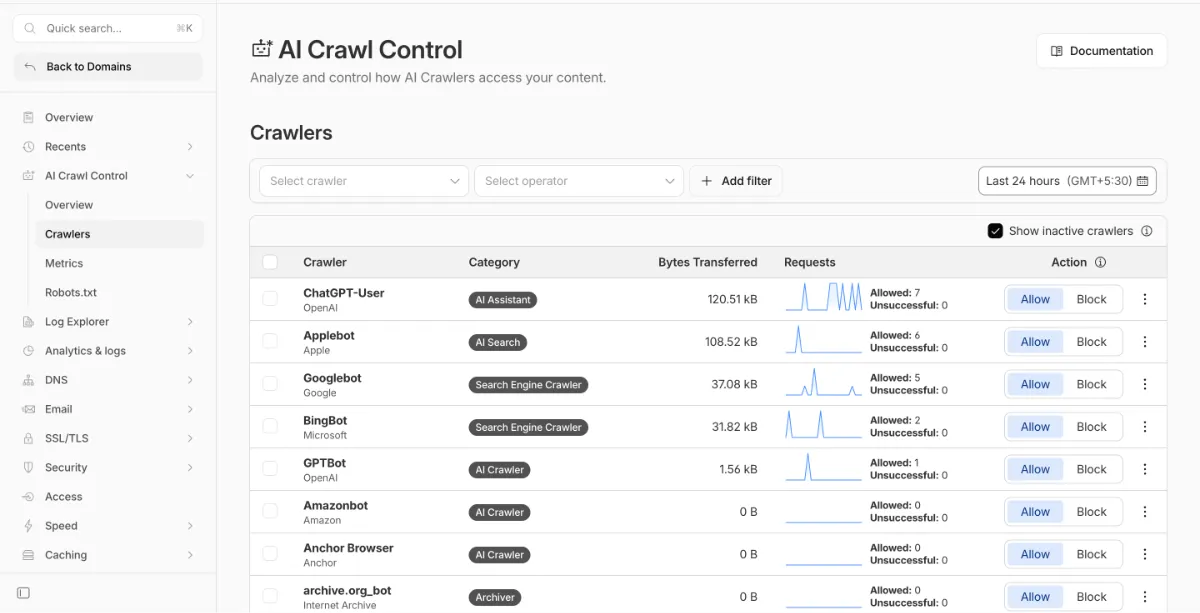Image resolution: width=1200 pixels, height=613 pixels.
Task: Collapse the sidebar using the bottom-left panel icon
Action: point(22,592)
